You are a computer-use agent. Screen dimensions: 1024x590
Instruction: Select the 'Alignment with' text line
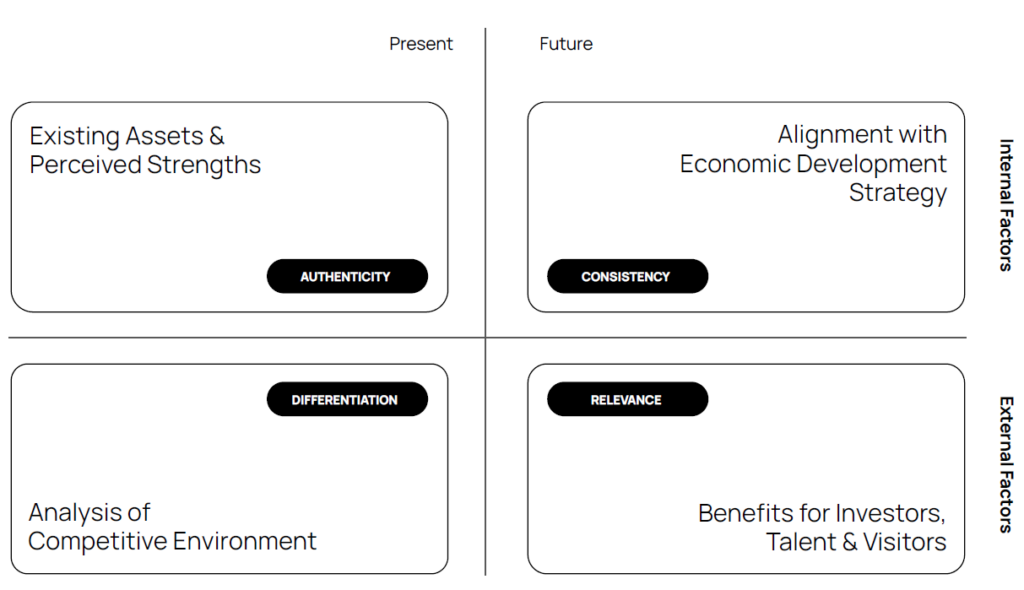click(x=862, y=134)
